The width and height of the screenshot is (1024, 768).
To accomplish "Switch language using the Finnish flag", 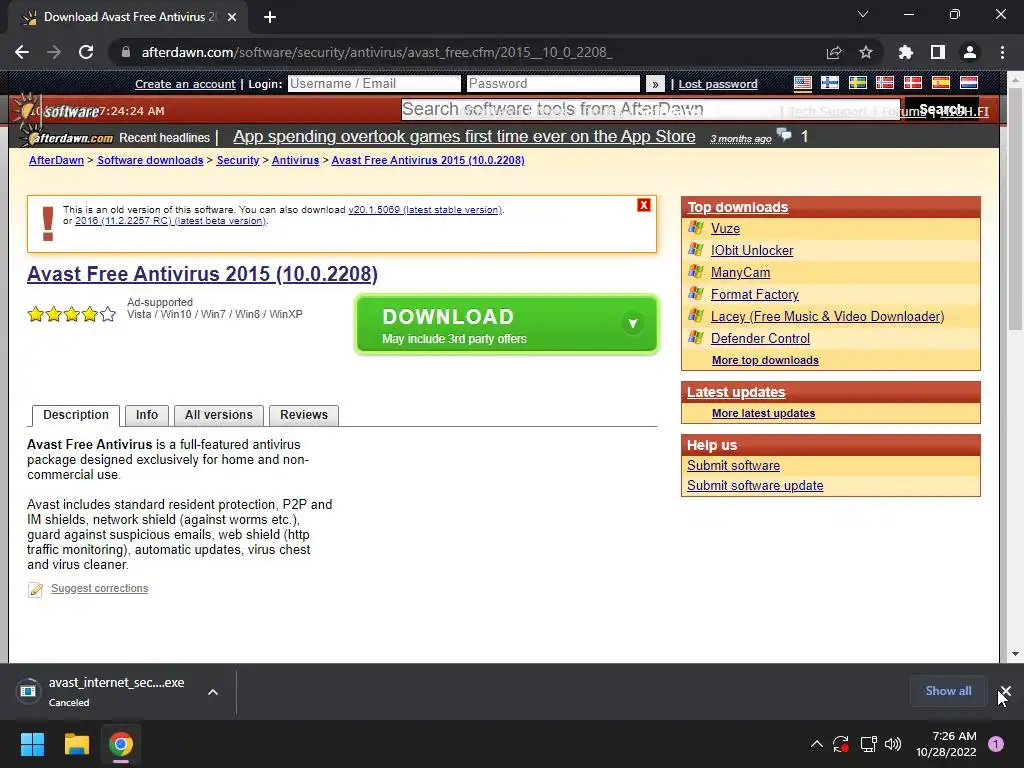I will tap(830, 83).
